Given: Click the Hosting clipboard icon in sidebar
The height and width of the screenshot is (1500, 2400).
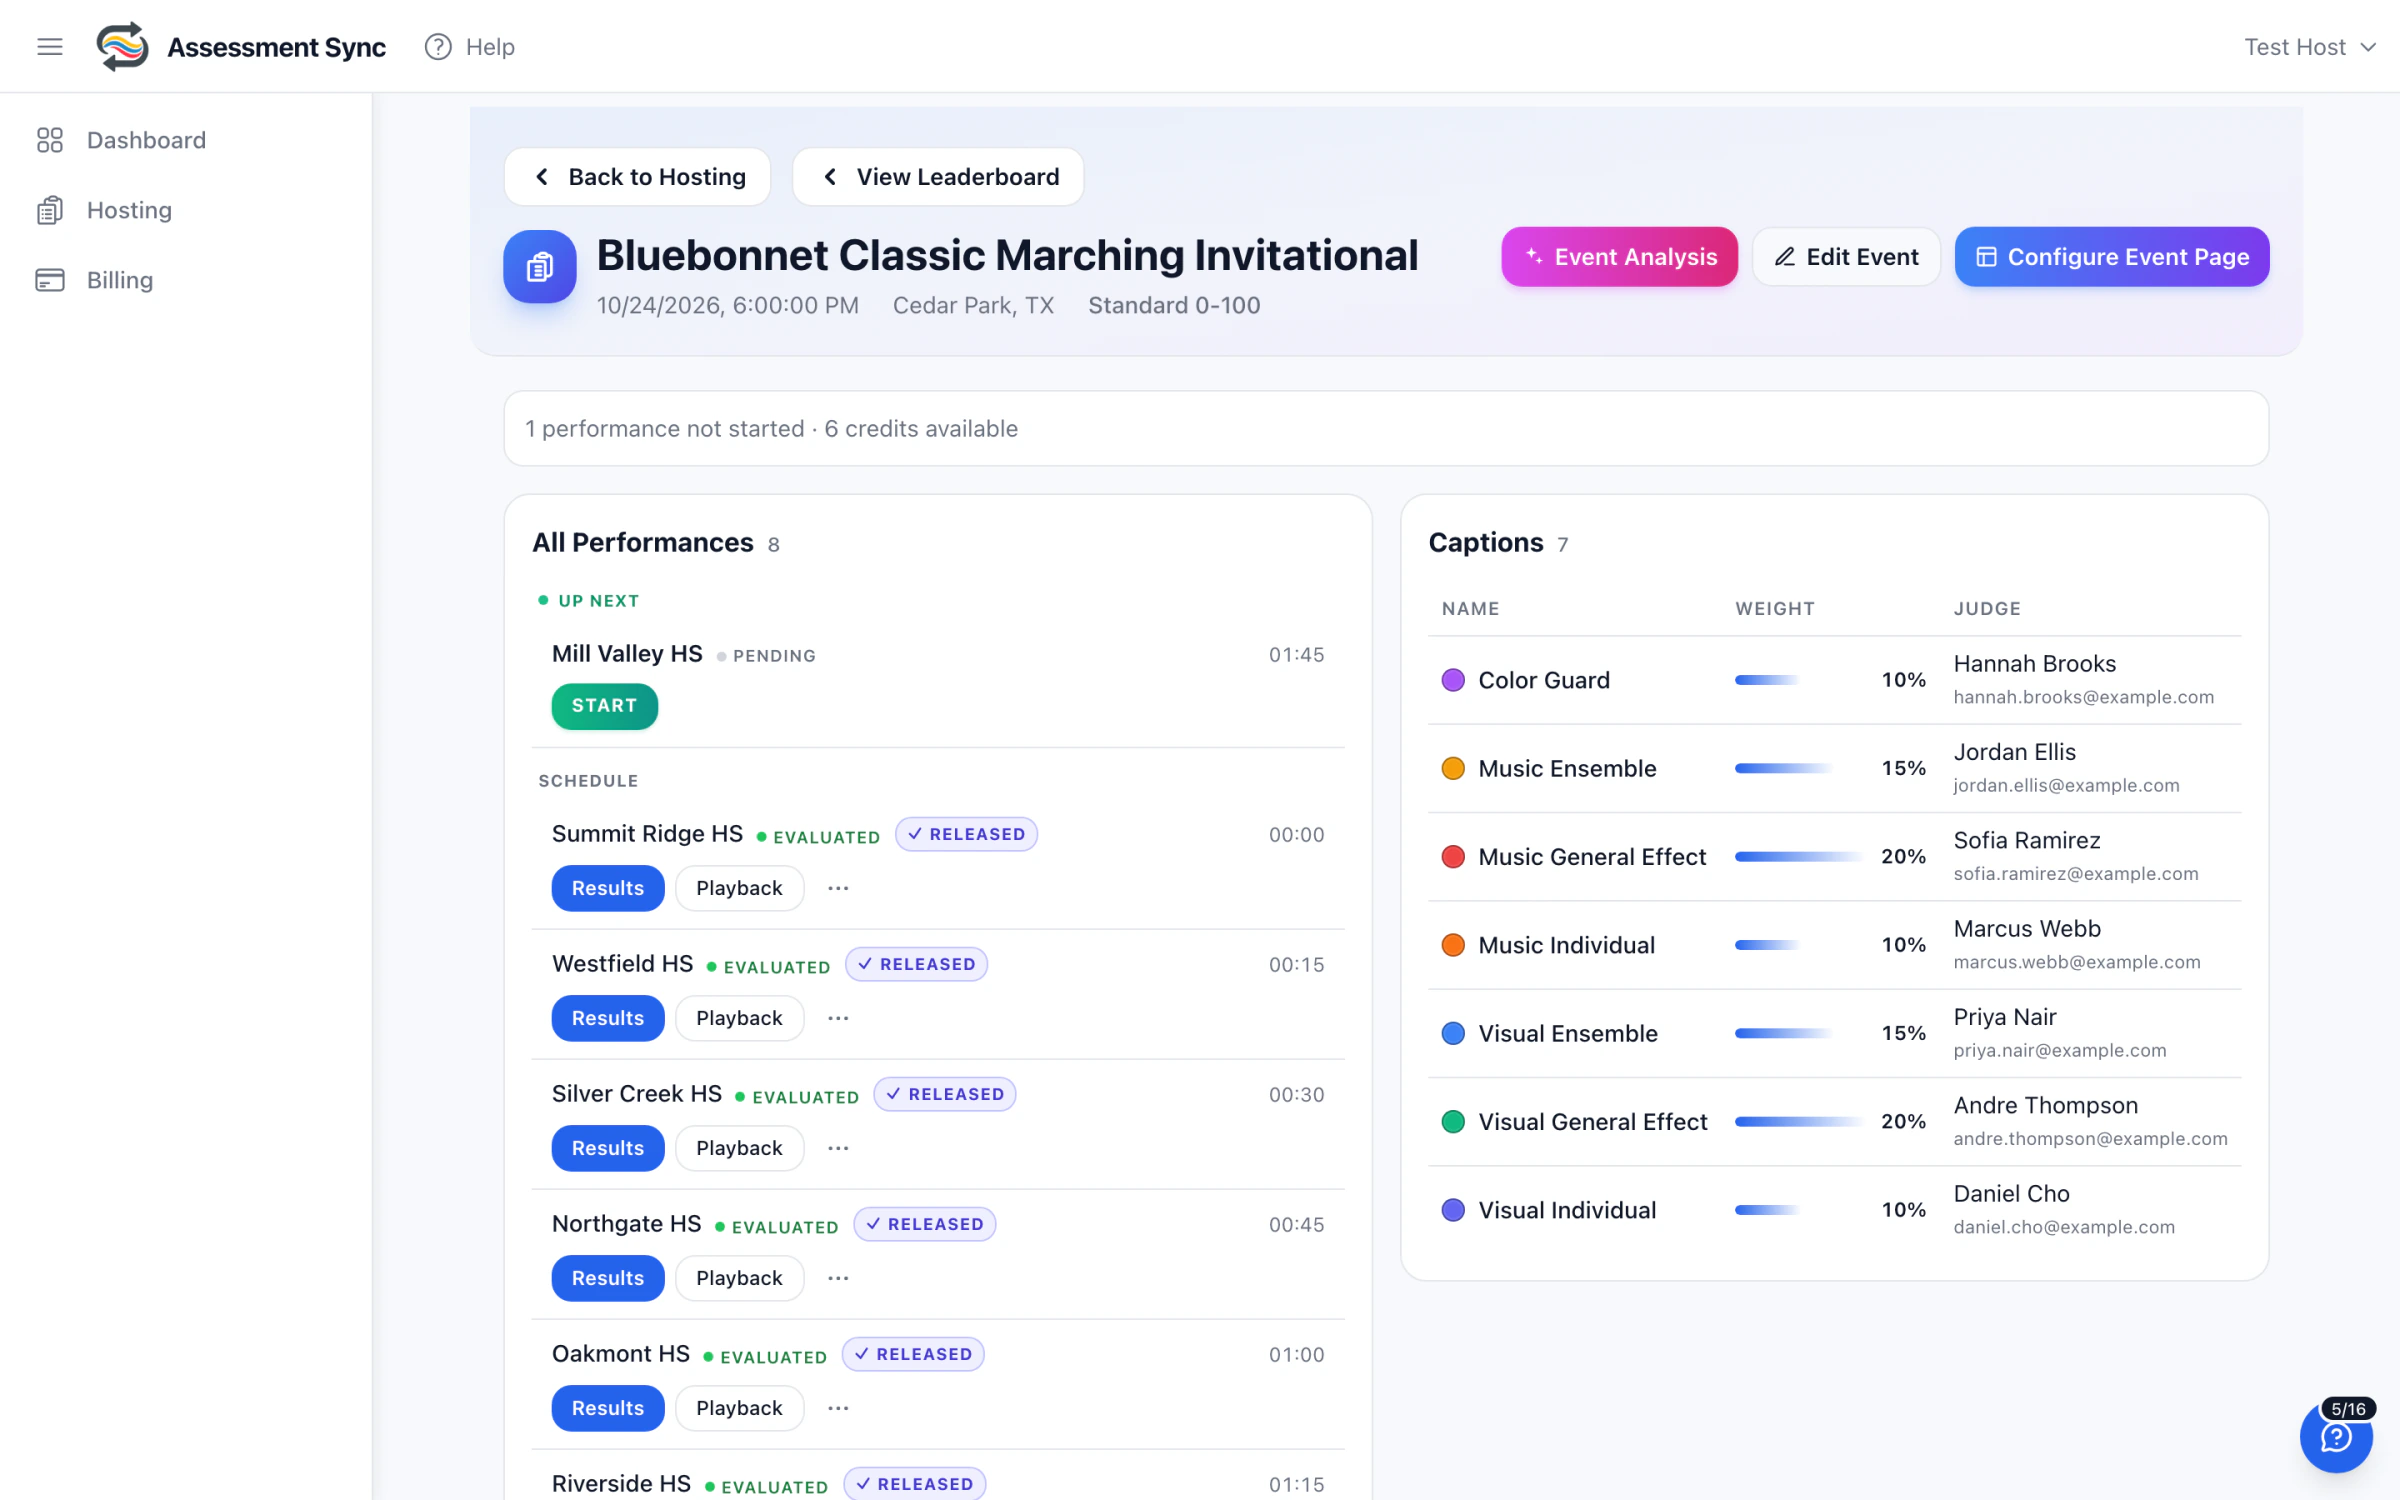Looking at the screenshot, I should (x=50, y=210).
